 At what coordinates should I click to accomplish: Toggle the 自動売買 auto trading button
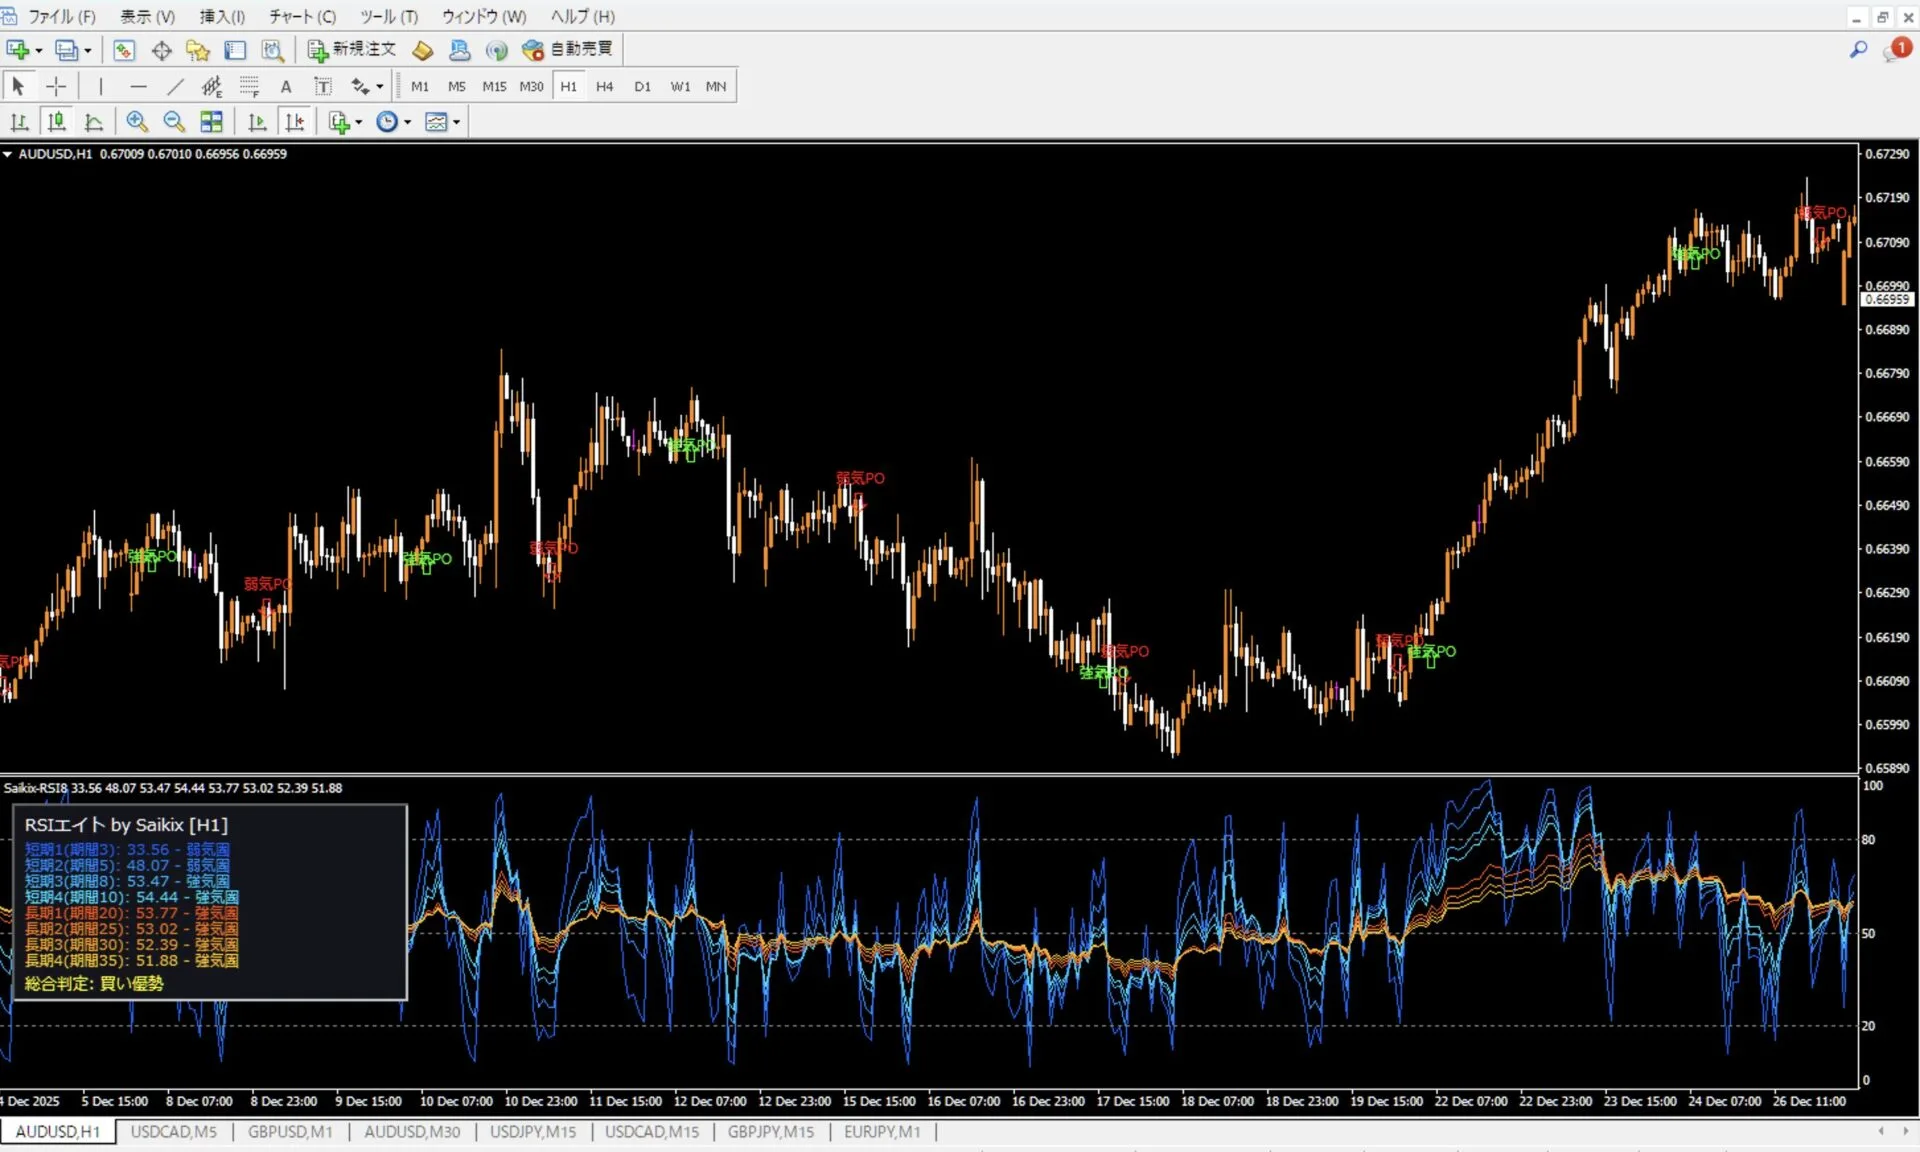[568, 49]
